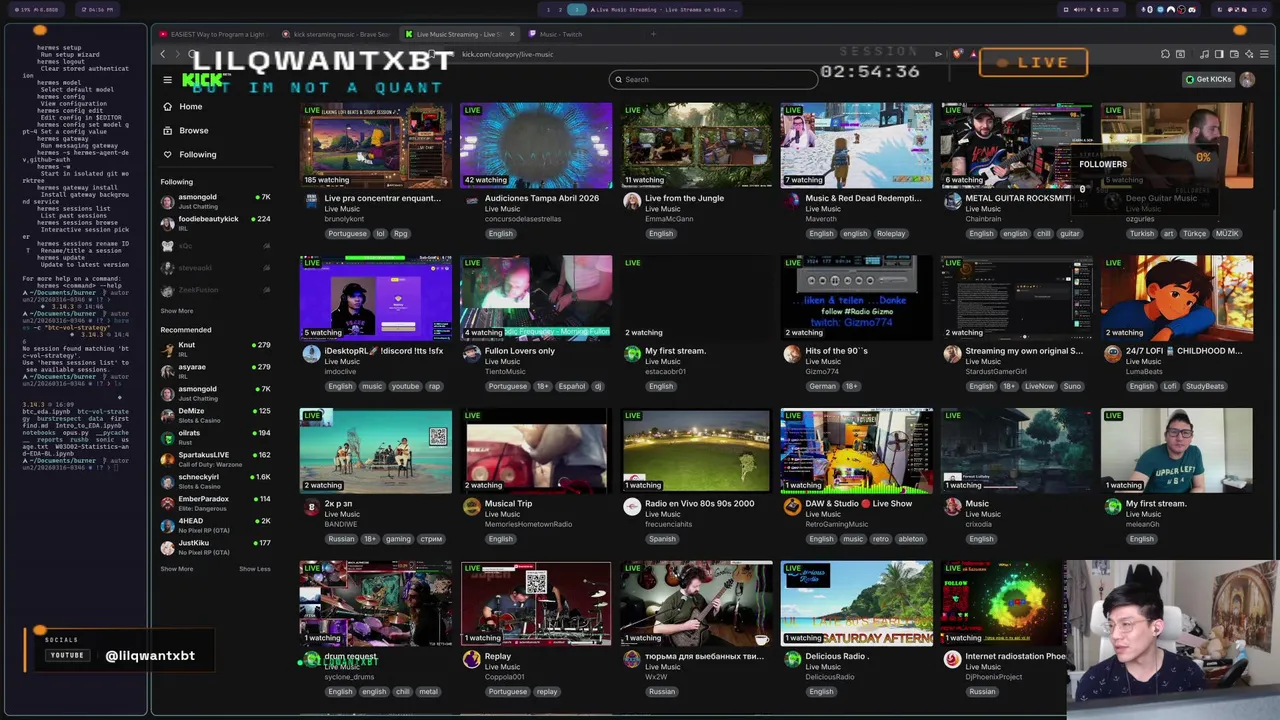Collapse Recommended list with Show Less

(x=254, y=569)
